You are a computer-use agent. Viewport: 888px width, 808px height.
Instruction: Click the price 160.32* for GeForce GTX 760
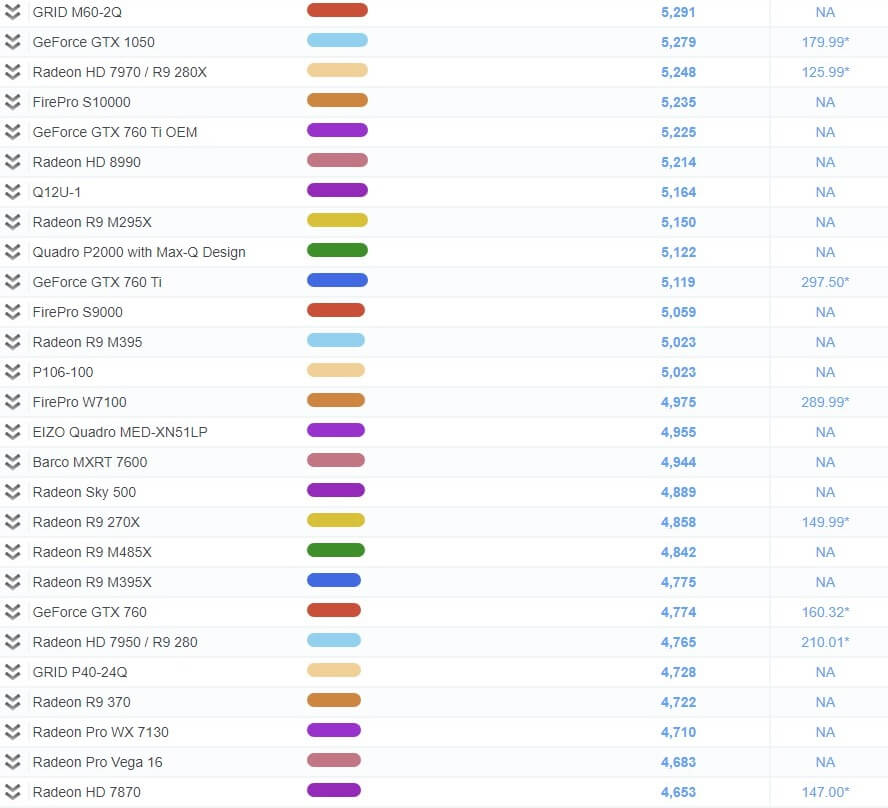pyautogui.click(x=825, y=612)
